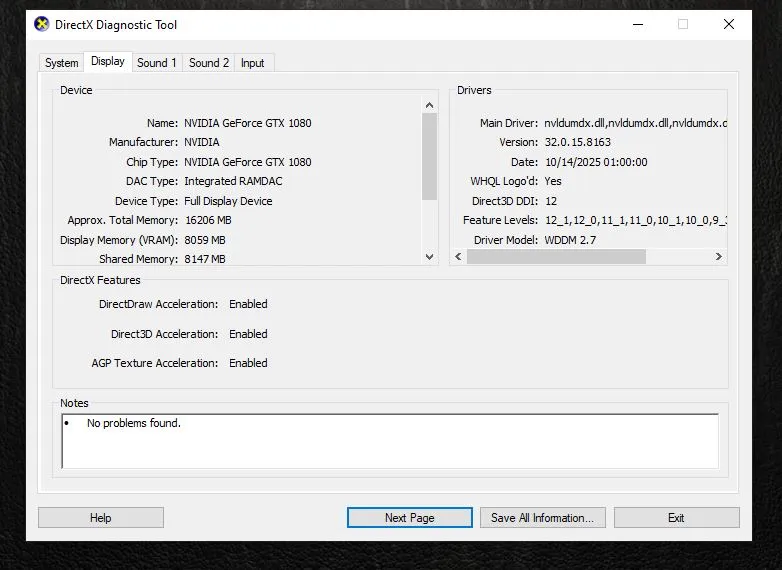Click Drivers panel scroll left arrow
The width and height of the screenshot is (782, 570).
[458, 256]
